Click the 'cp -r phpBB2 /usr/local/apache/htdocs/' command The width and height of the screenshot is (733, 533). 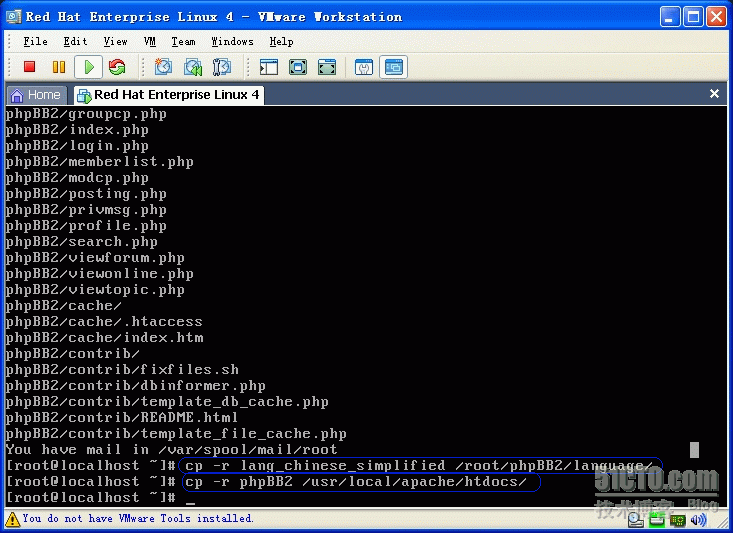click(356, 482)
